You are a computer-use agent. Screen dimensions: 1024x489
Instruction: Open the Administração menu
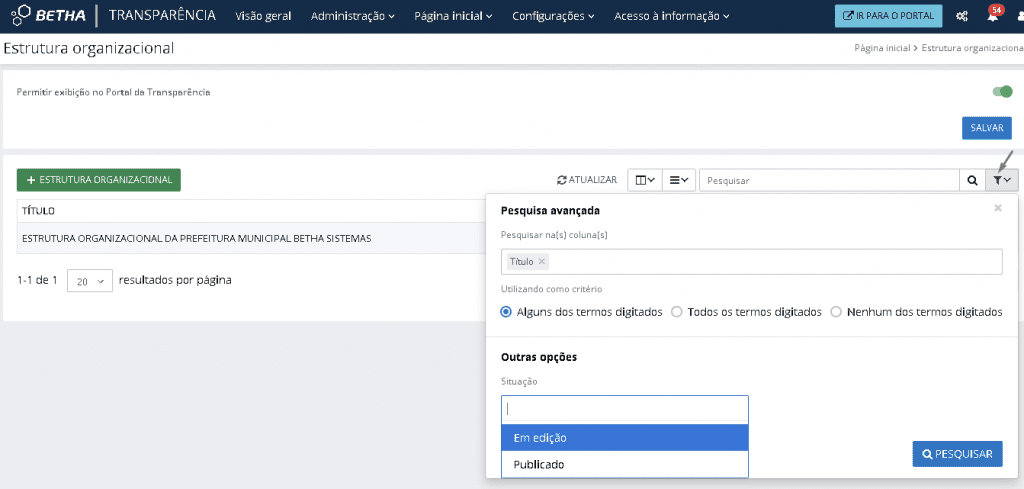352,17
